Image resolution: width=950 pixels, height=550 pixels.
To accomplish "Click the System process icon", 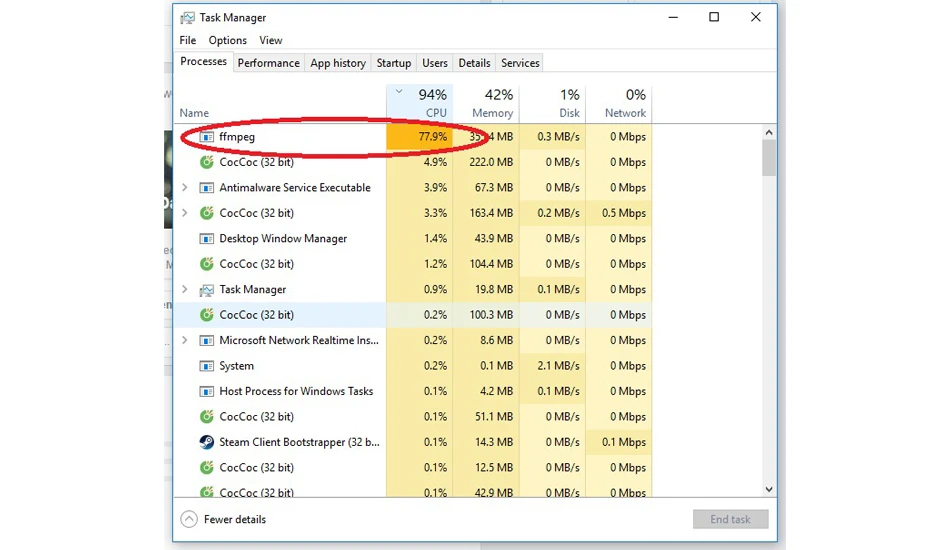I will click(207, 366).
